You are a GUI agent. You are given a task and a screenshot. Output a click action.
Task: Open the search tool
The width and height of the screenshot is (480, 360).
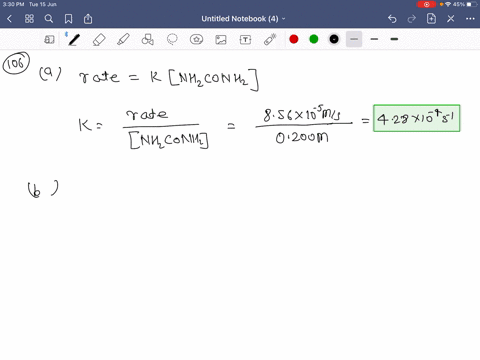[x=49, y=19]
